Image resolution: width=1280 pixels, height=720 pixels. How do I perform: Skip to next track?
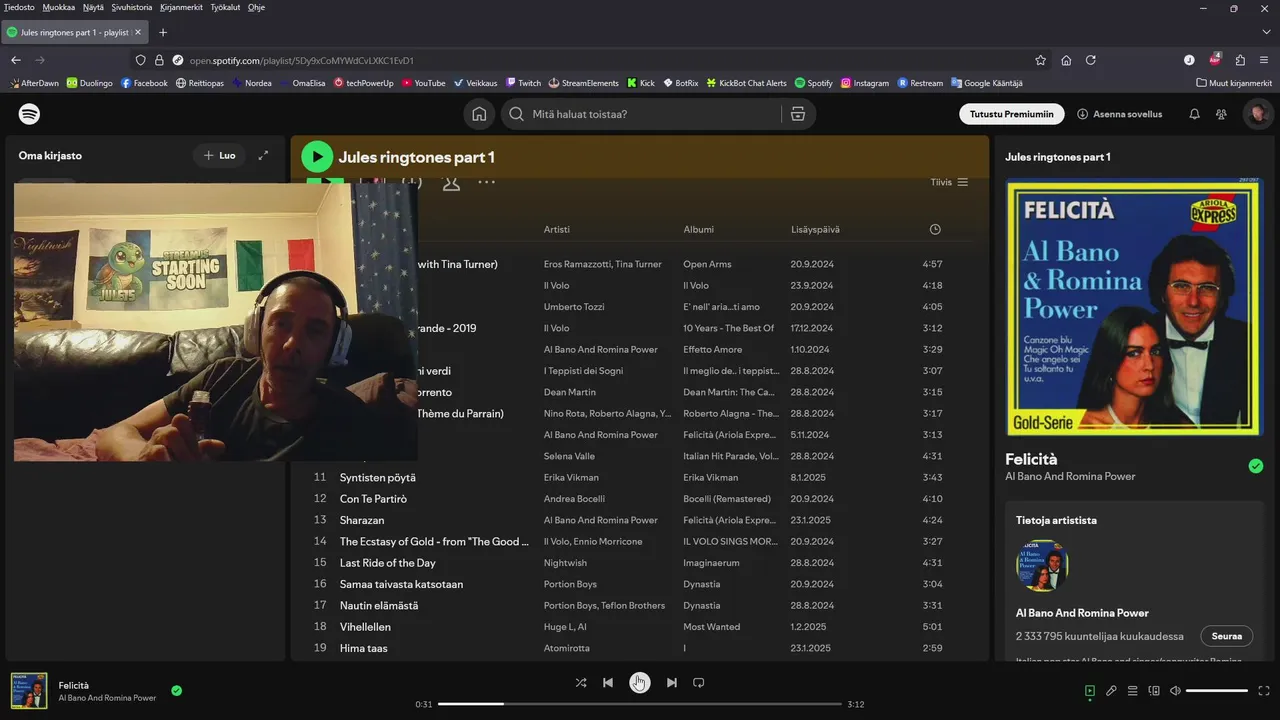672,683
